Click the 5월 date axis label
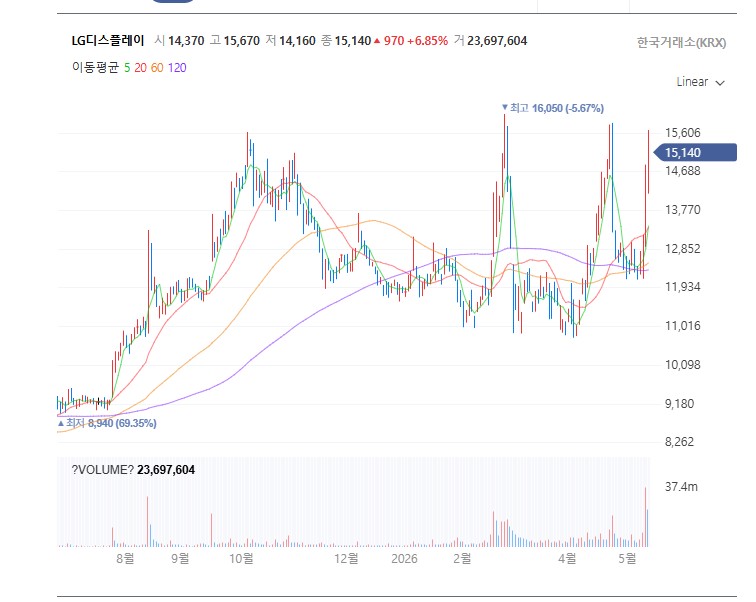This screenshot has height=602, width=756. tap(627, 559)
